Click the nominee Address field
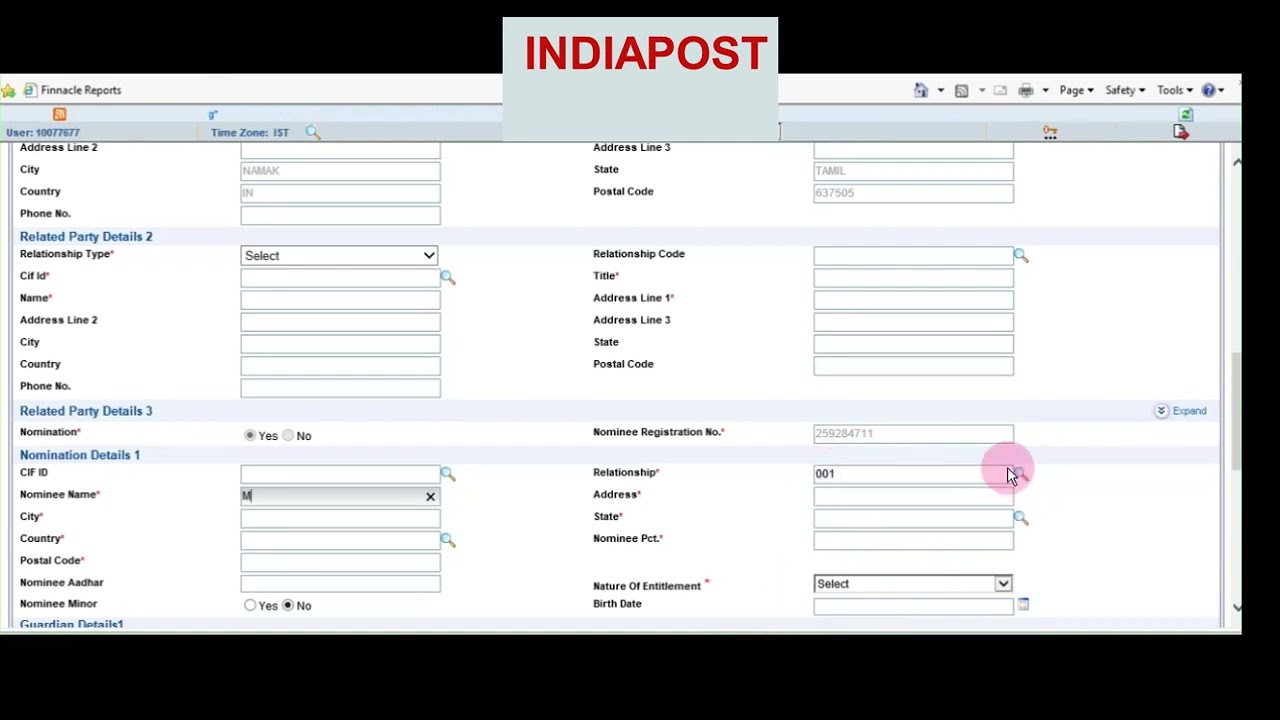This screenshot has width=1280, height=720. [x=913, y=496]
